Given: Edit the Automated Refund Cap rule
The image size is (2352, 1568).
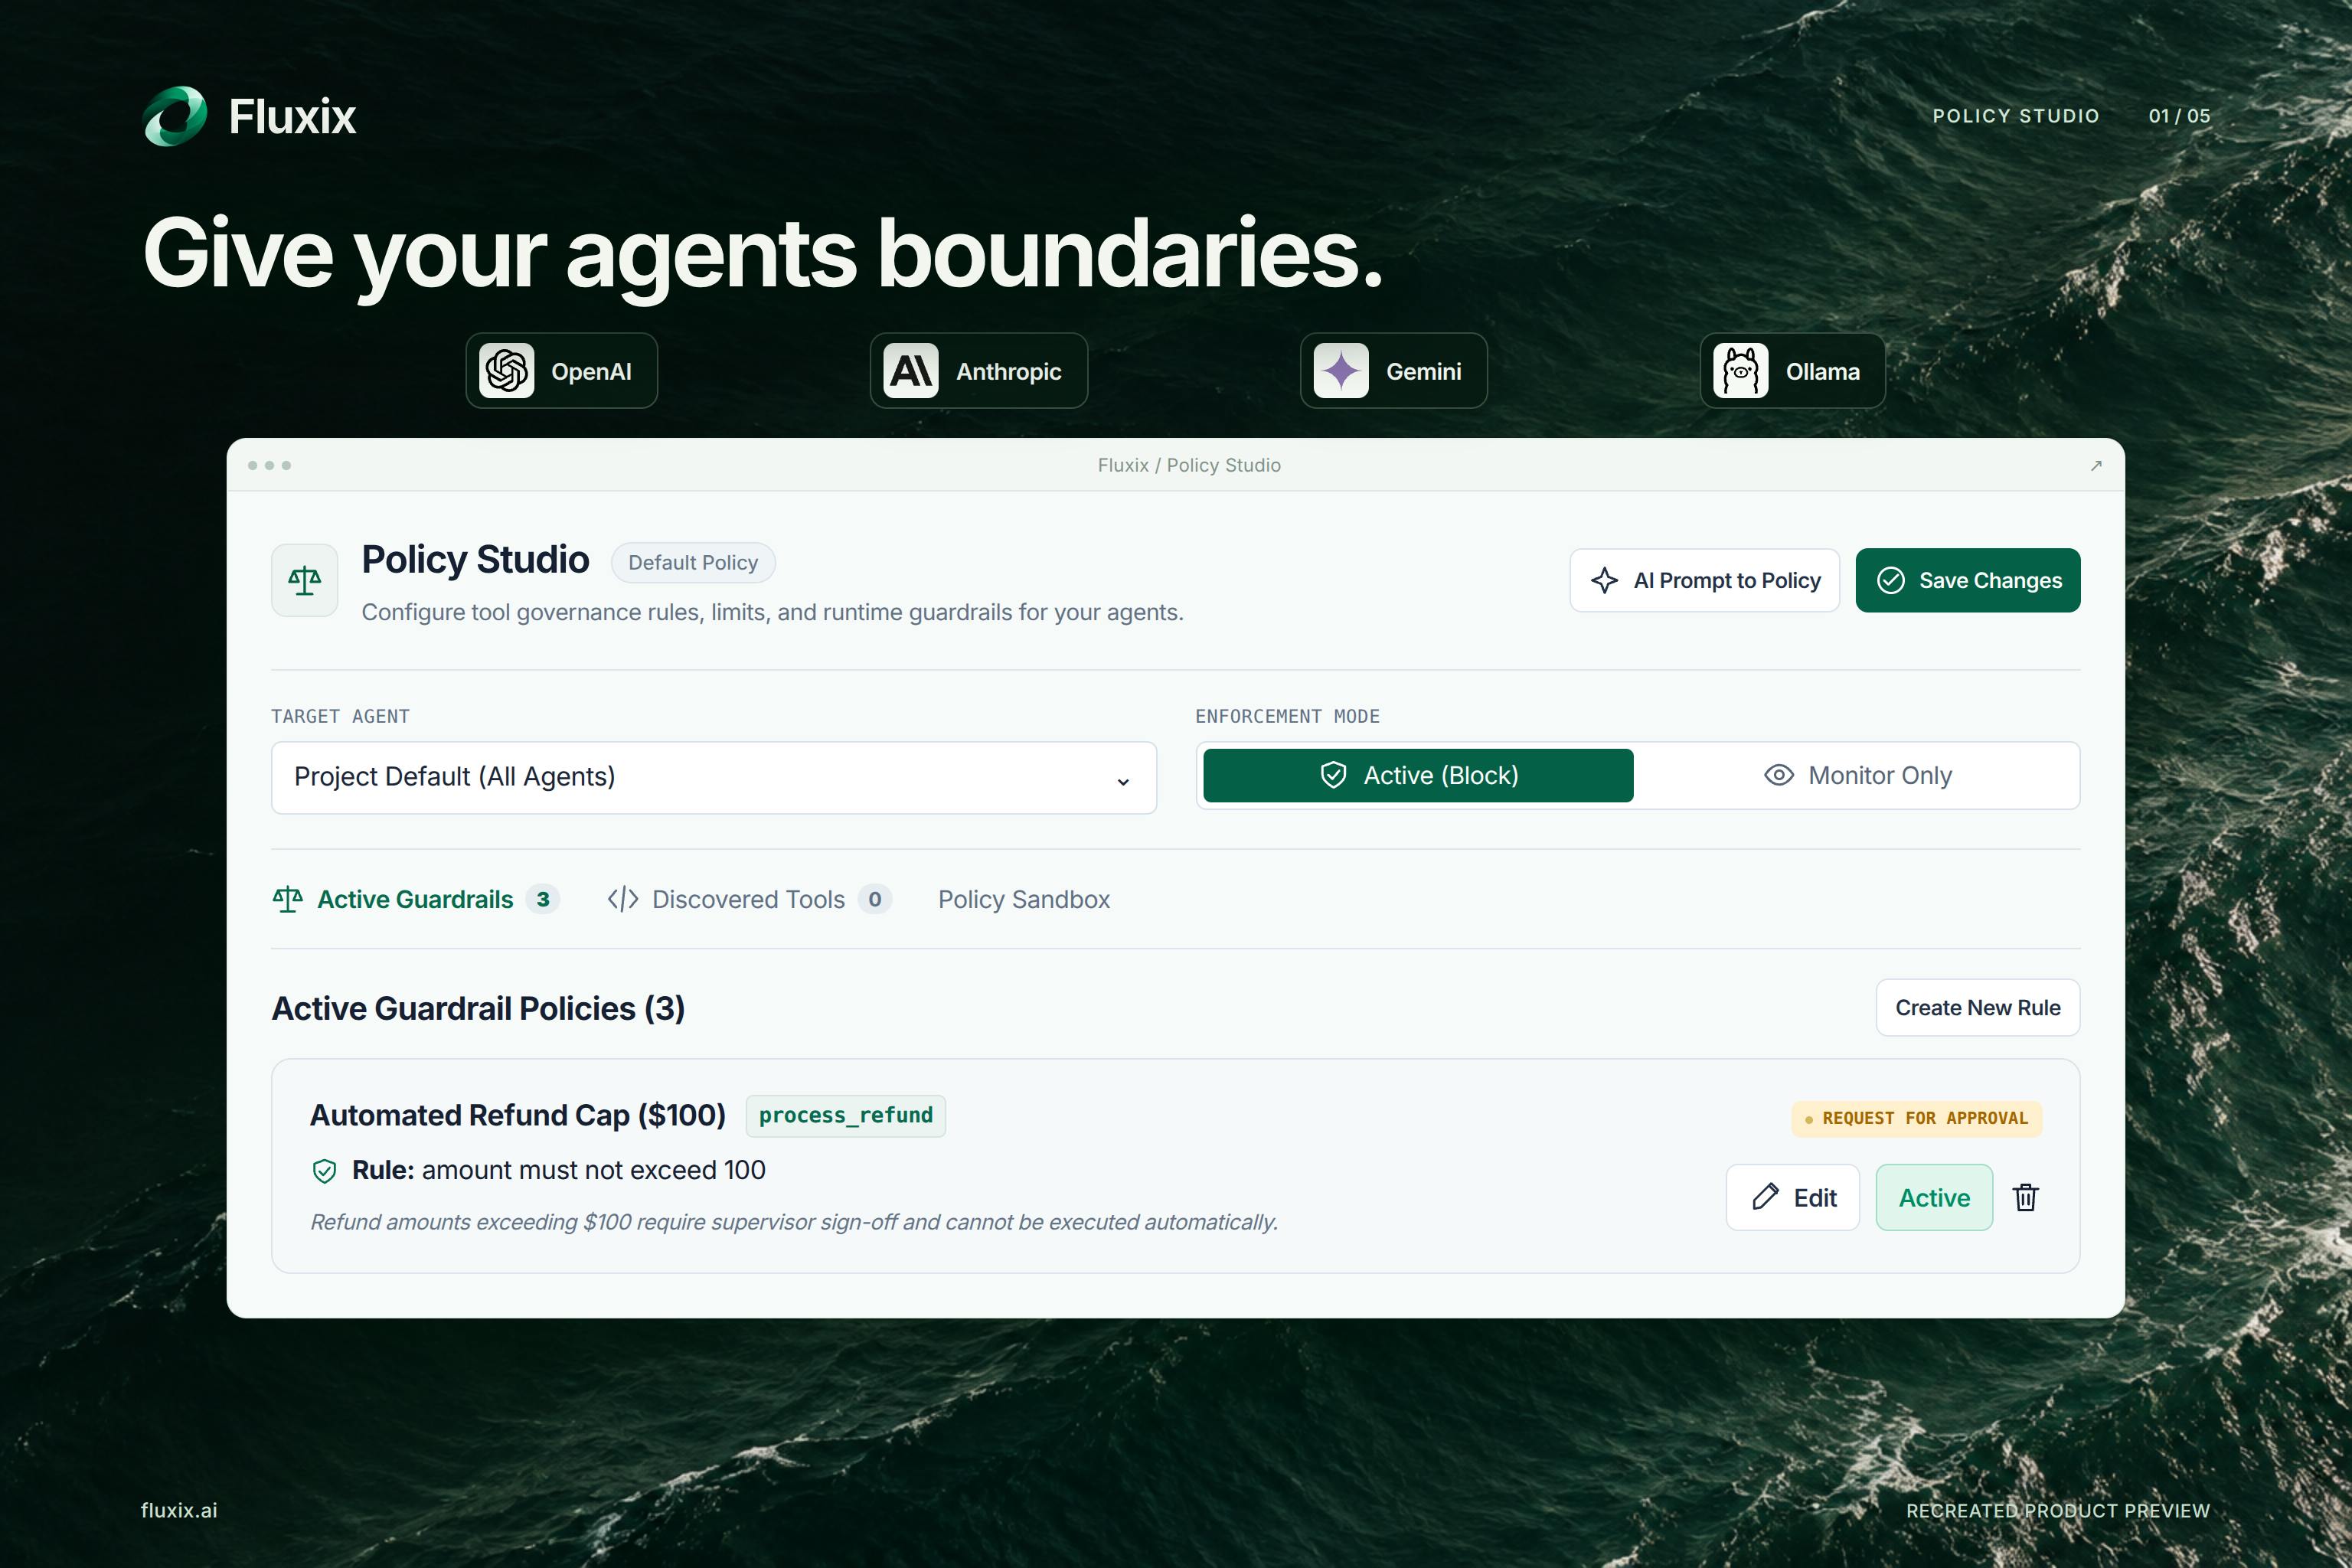Looking at the screenshot, I should pyautogui.click(x=1792, y=1197).
